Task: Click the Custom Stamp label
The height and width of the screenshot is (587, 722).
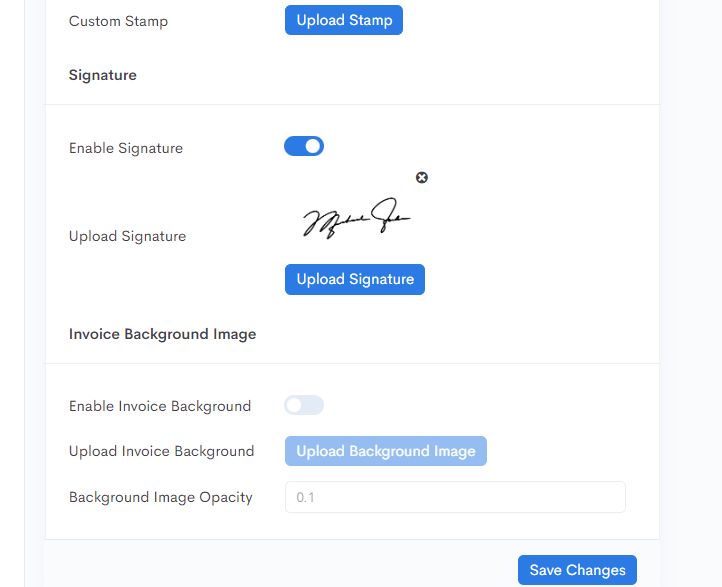Action: click(118, 21)
